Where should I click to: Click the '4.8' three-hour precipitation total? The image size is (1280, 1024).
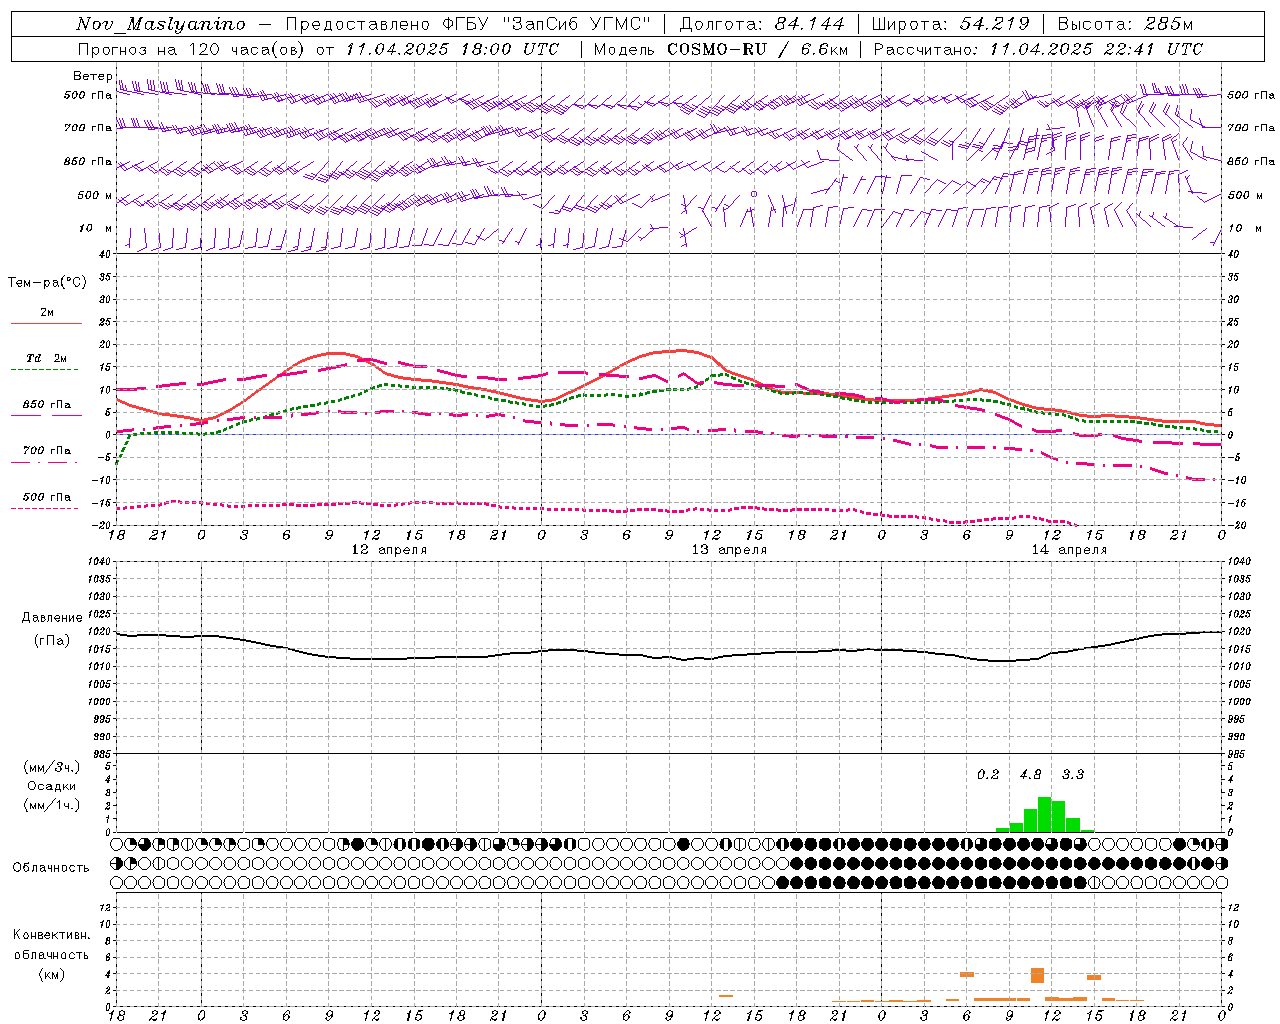point(1030,775)
